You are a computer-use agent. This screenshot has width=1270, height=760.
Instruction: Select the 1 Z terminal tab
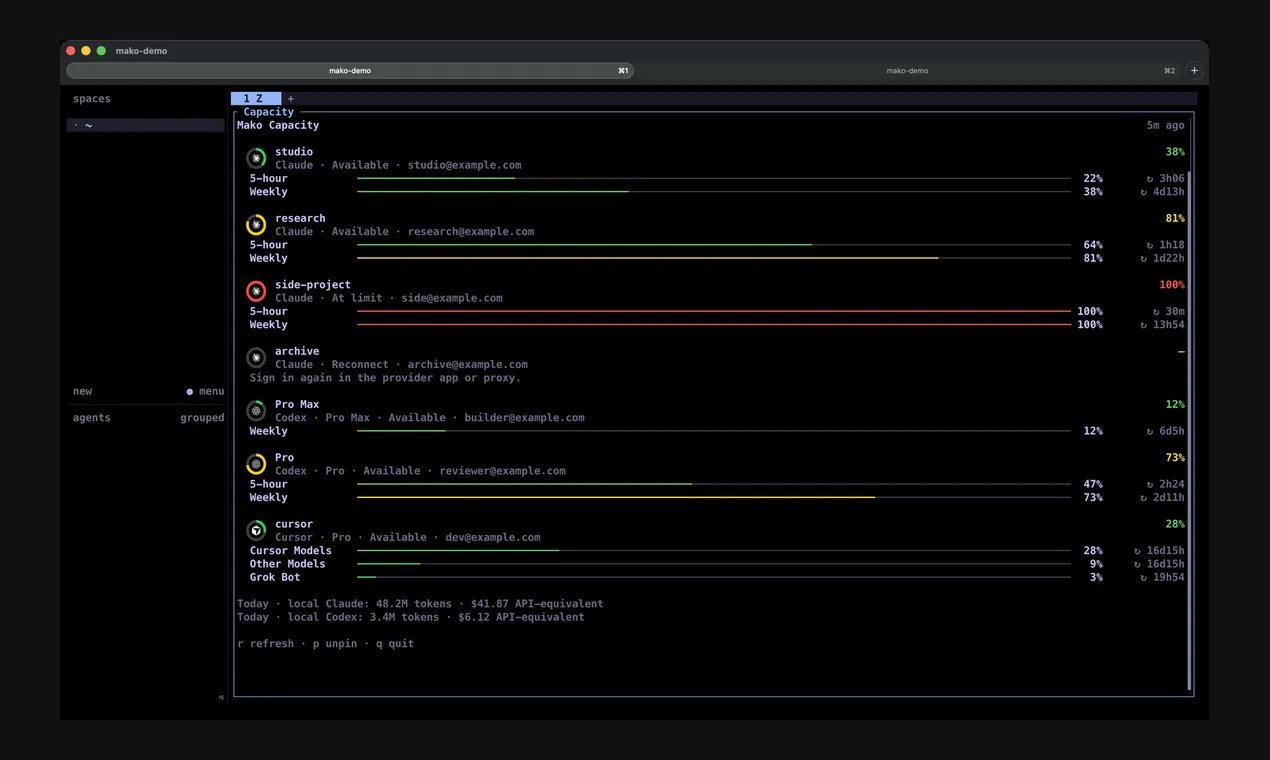[x=256, y=99]
